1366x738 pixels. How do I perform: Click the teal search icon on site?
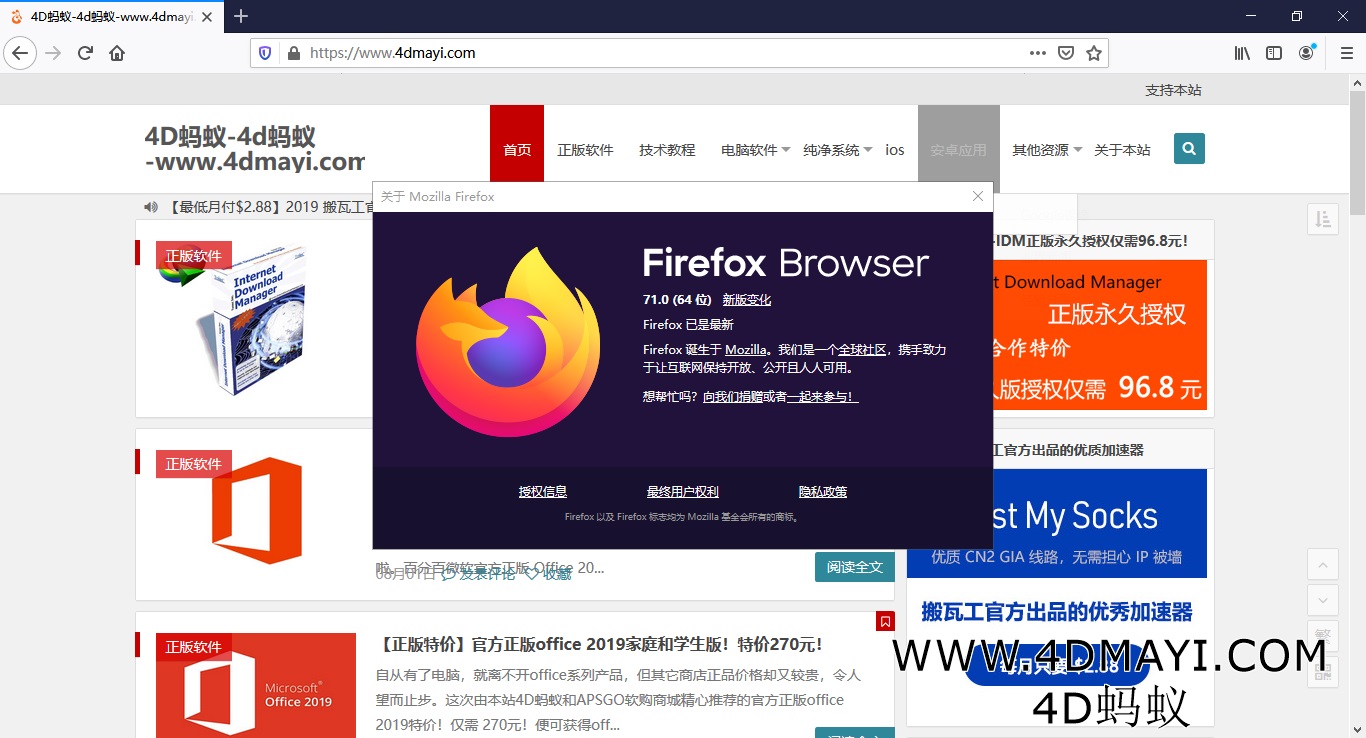[x=1189, y=149]
